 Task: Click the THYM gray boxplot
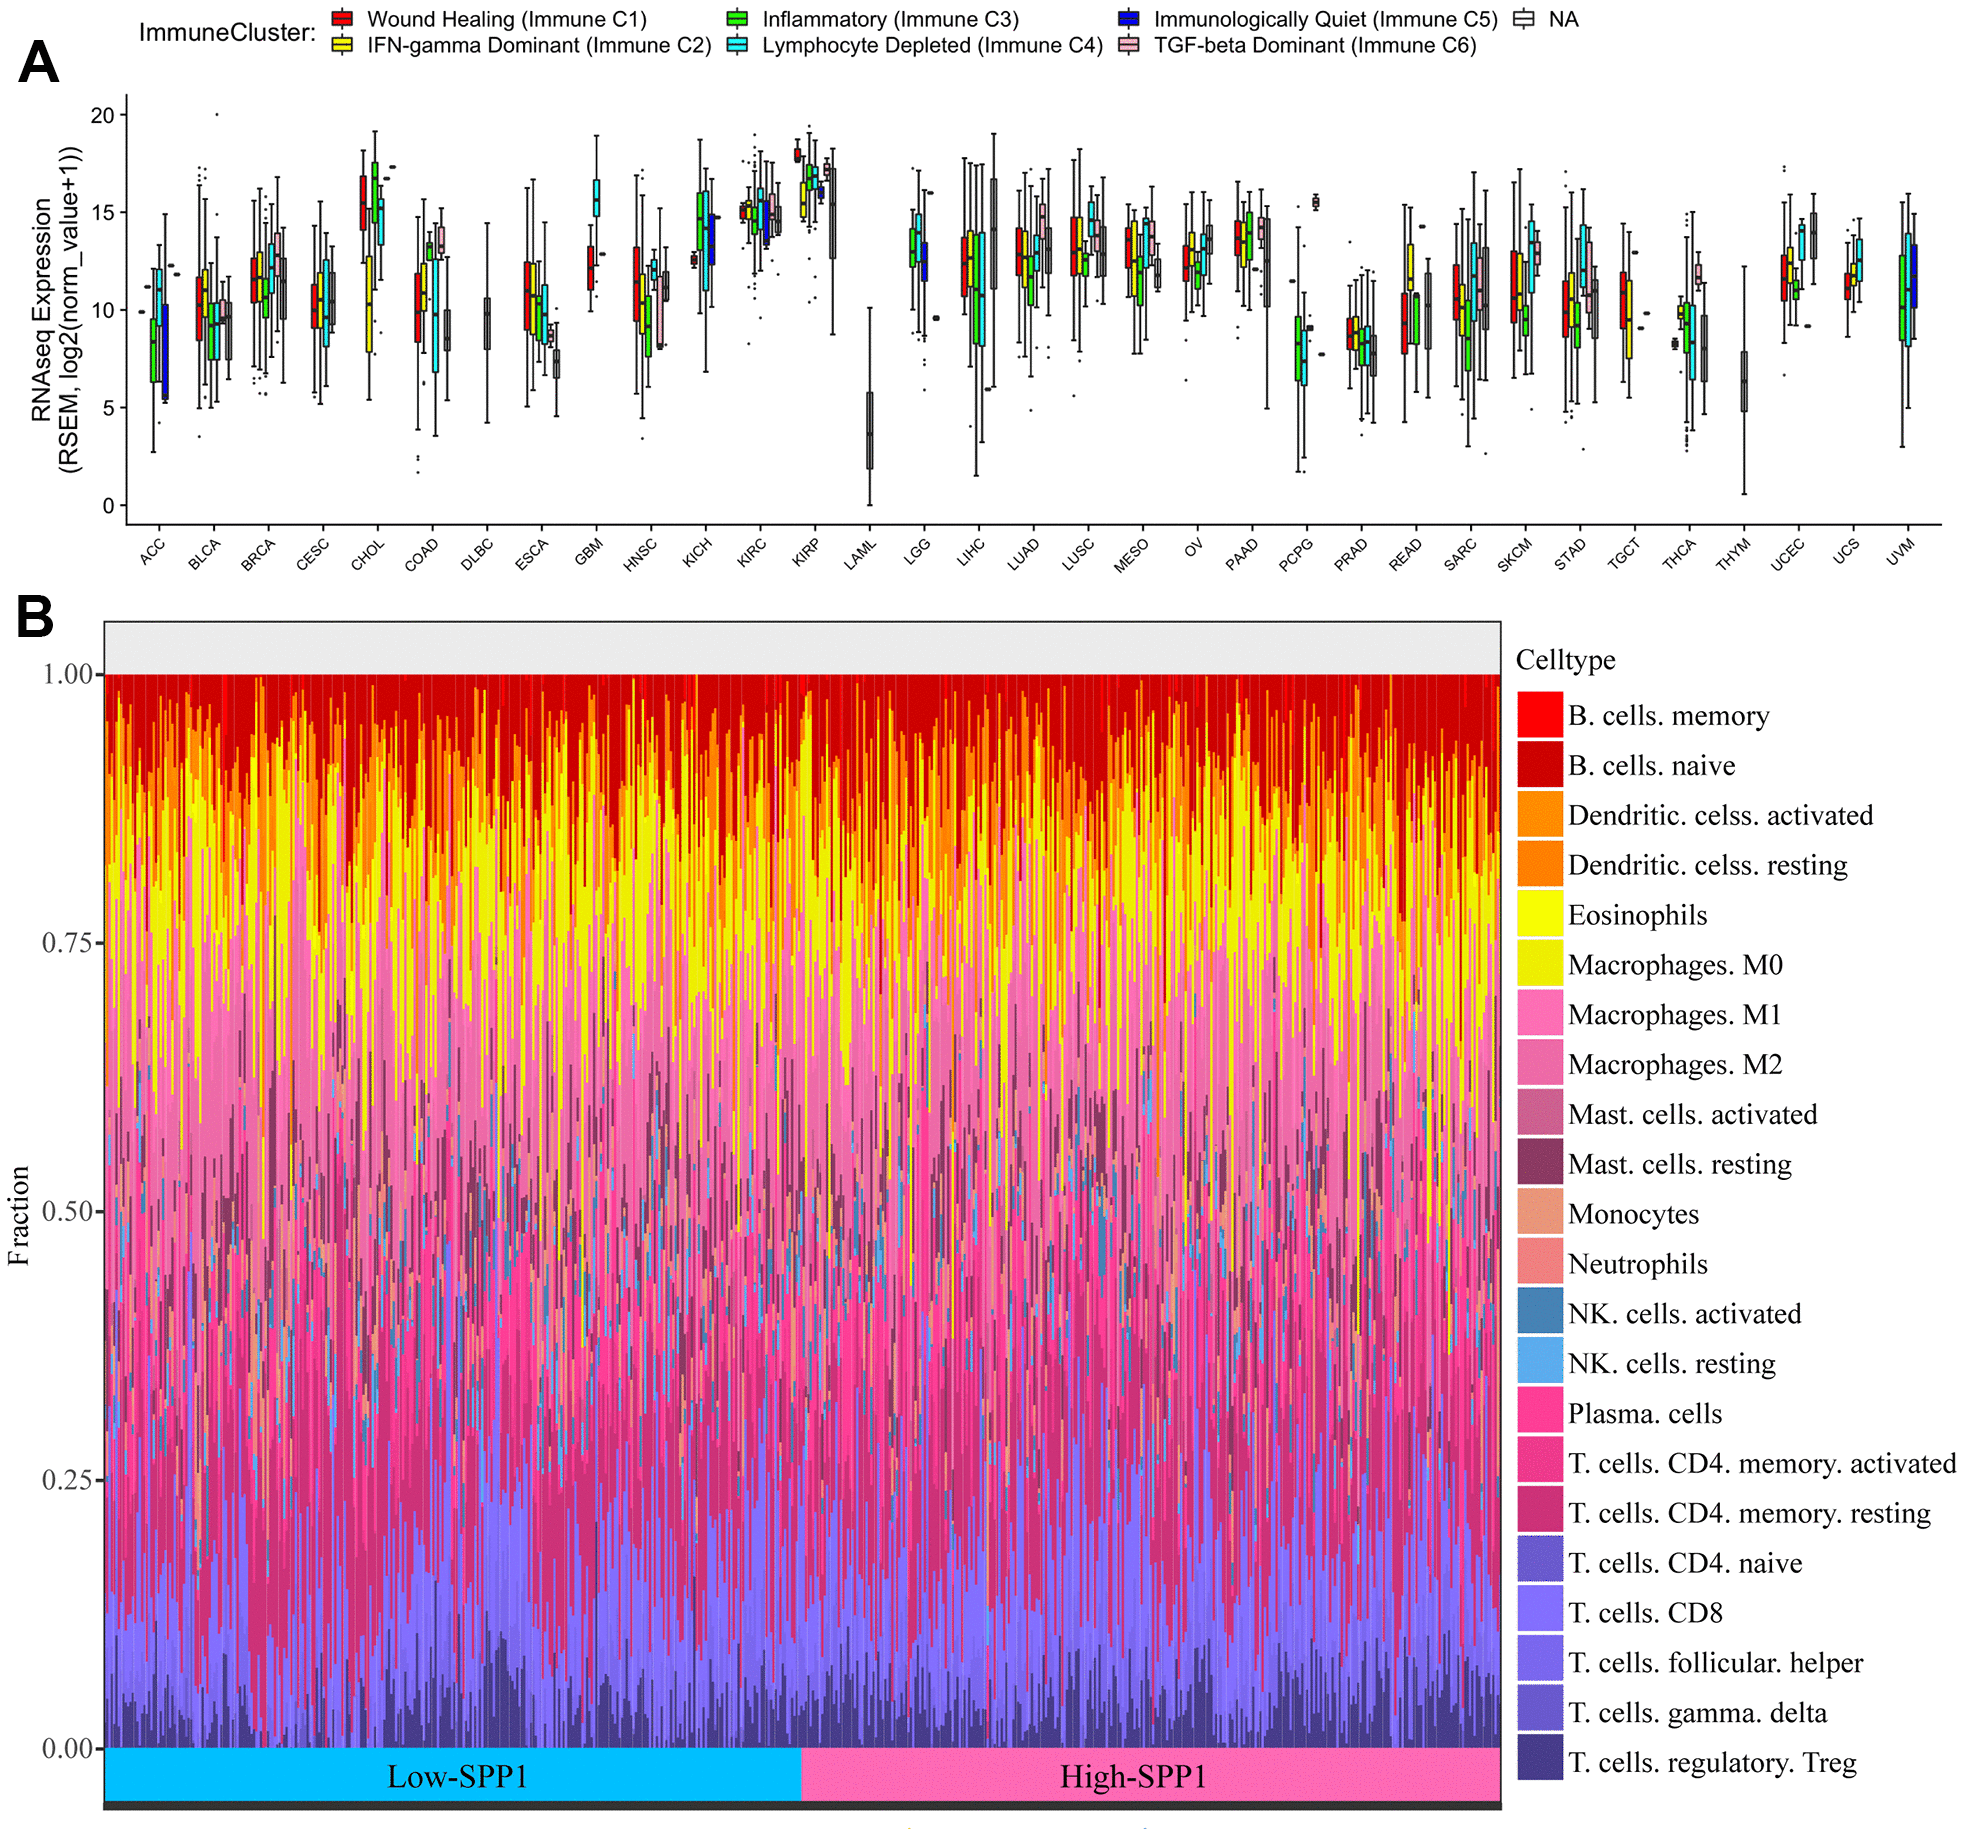point(1744,381)
